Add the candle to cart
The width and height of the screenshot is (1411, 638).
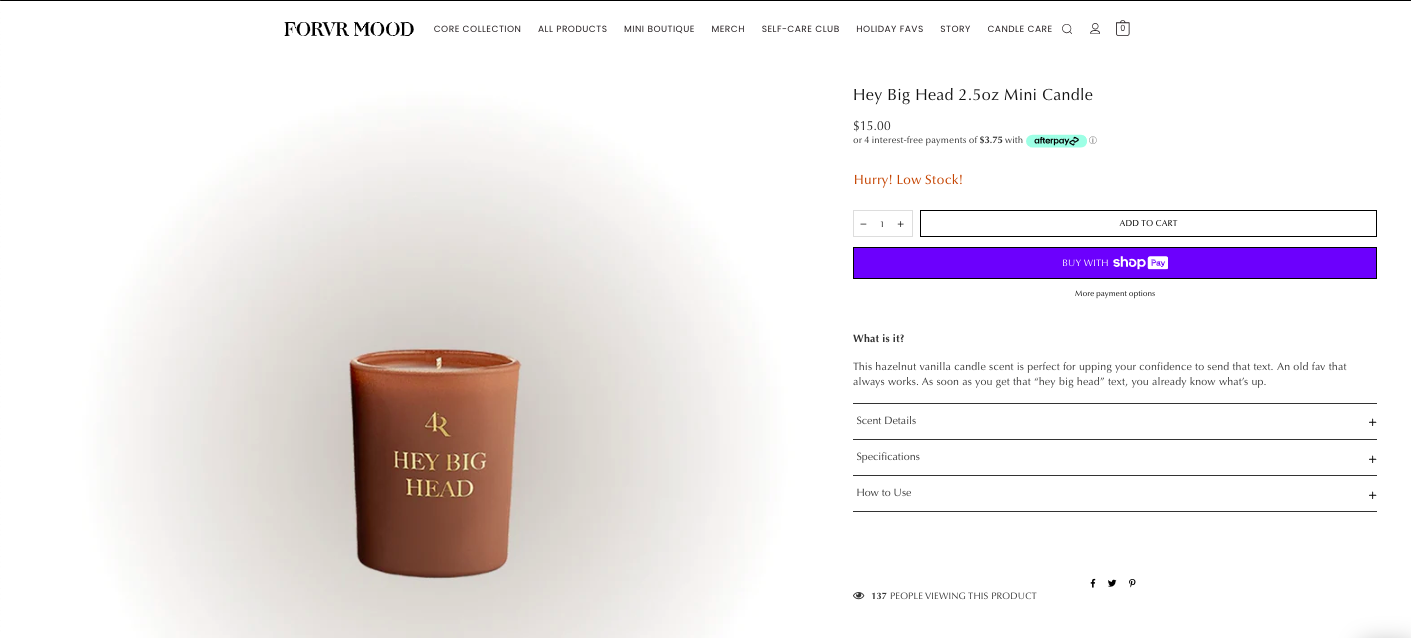click(x=1148, y=223)
